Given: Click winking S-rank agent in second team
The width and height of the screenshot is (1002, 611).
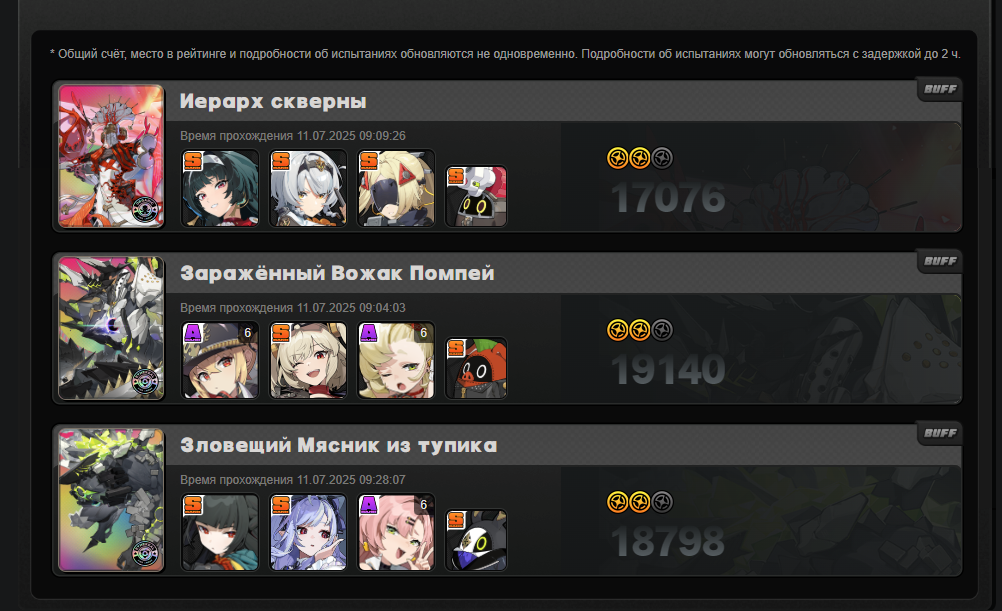Looking at the screenshot, I should point(308,360).
